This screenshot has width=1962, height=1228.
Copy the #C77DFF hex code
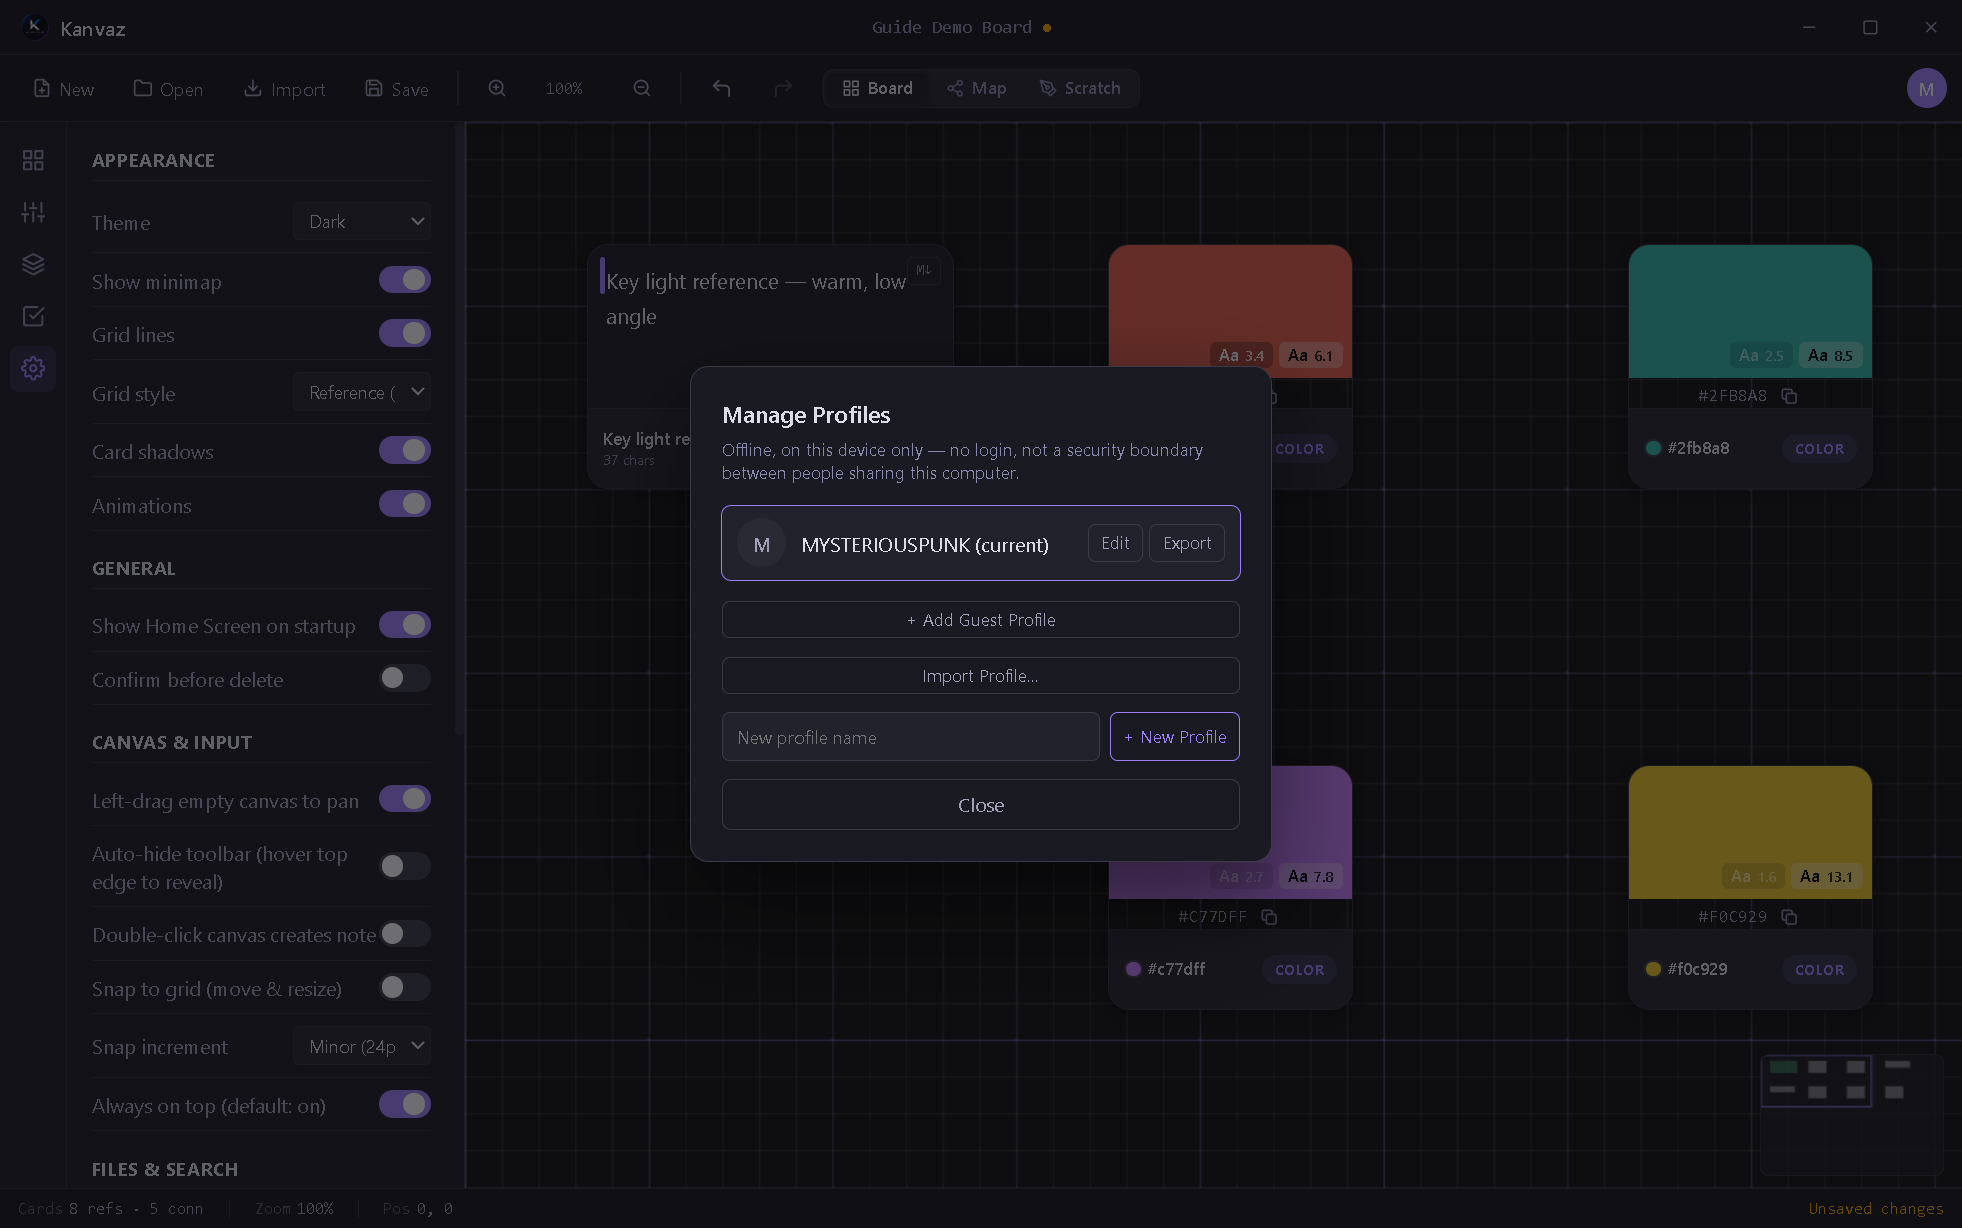click(1269, 917)
